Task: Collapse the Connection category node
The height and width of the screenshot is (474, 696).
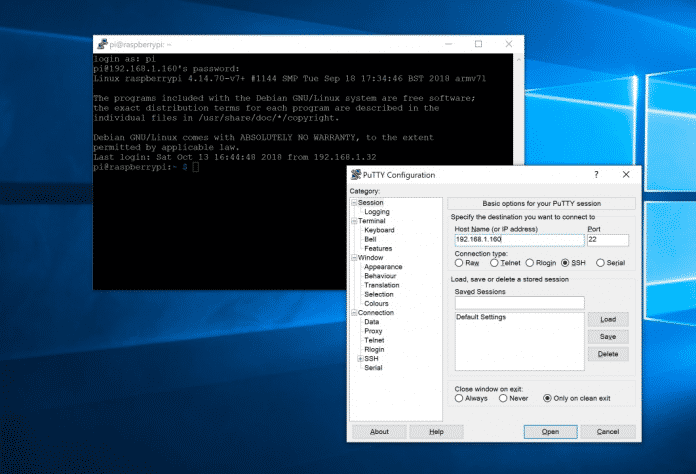Action: [353, 312]
